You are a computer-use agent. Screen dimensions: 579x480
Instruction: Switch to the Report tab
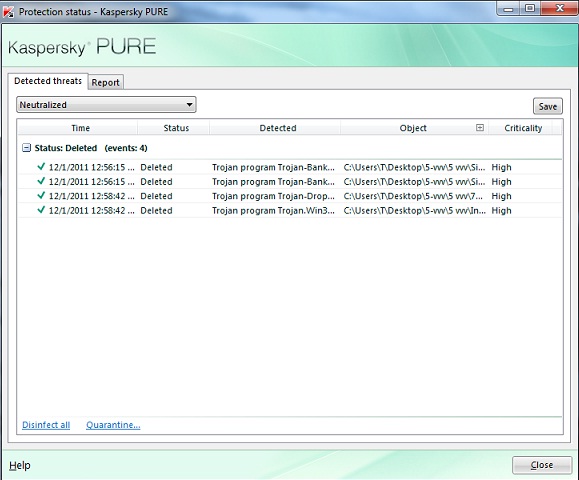tap(106, 82)
